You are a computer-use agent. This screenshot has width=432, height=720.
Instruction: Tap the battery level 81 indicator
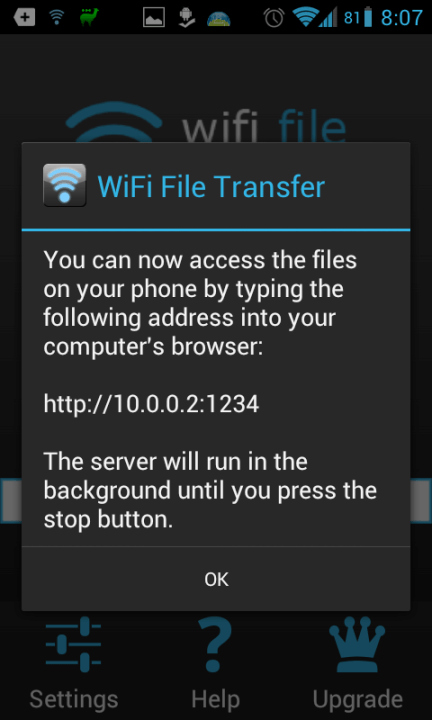358,17
